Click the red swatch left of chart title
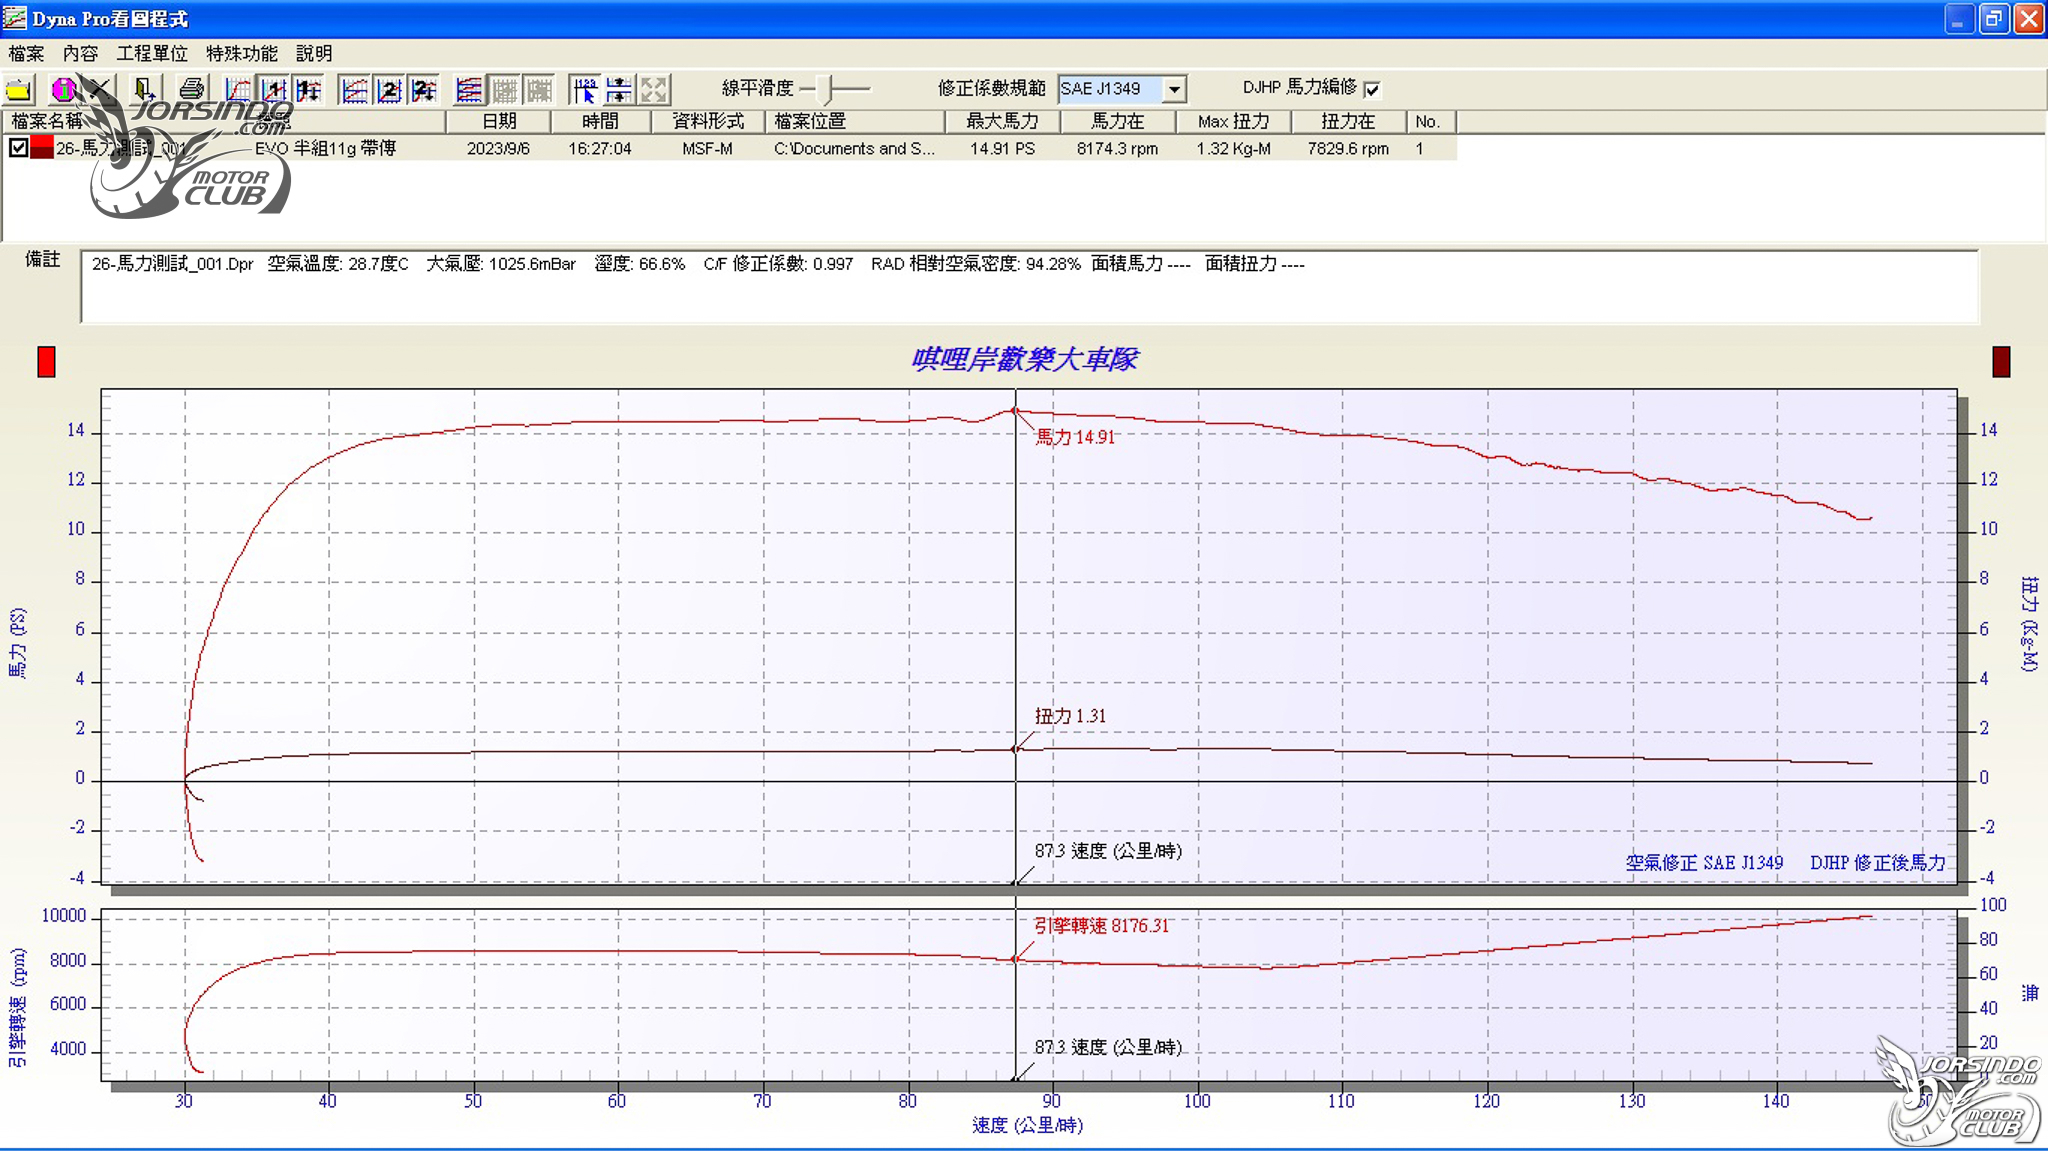 [x=46, y=362]
